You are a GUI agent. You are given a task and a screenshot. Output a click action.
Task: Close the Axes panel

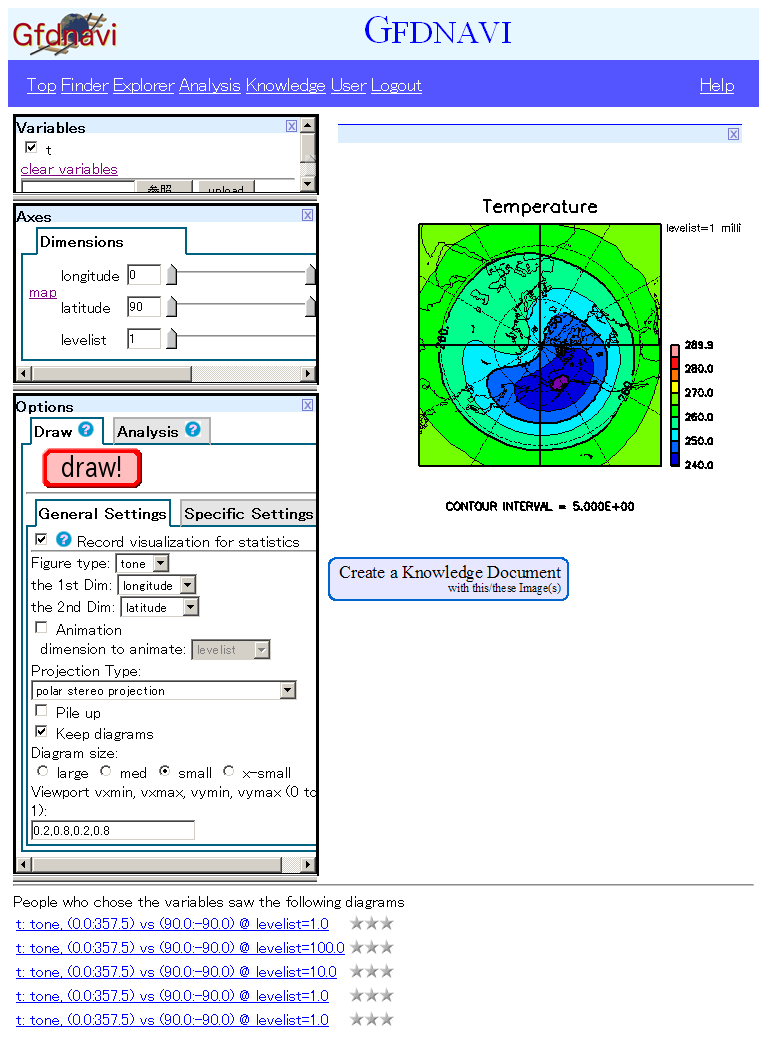click(x=307, y=215)
